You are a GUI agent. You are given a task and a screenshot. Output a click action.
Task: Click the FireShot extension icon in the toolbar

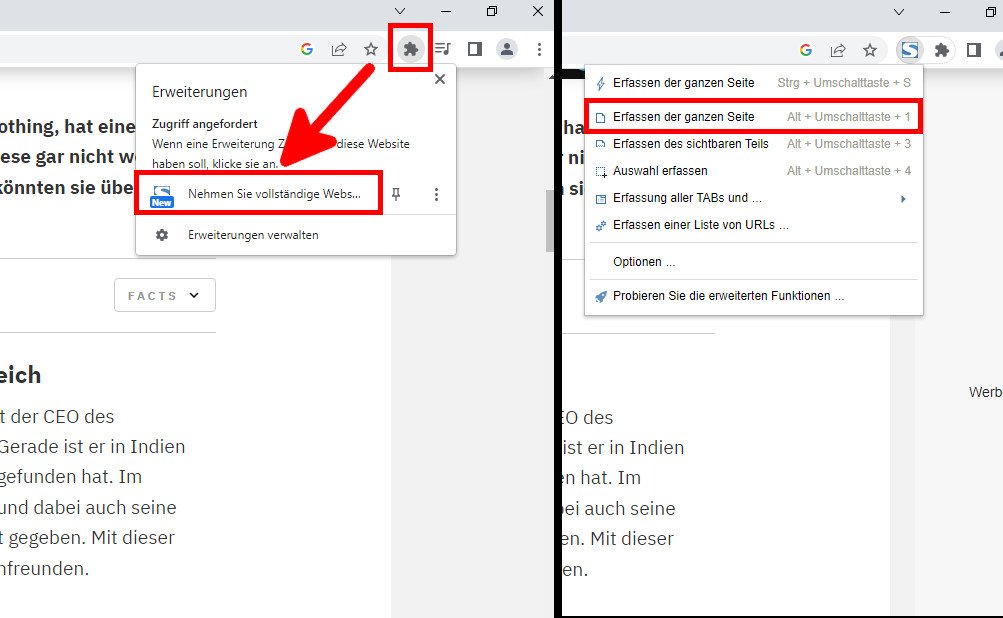coord(910,48)
